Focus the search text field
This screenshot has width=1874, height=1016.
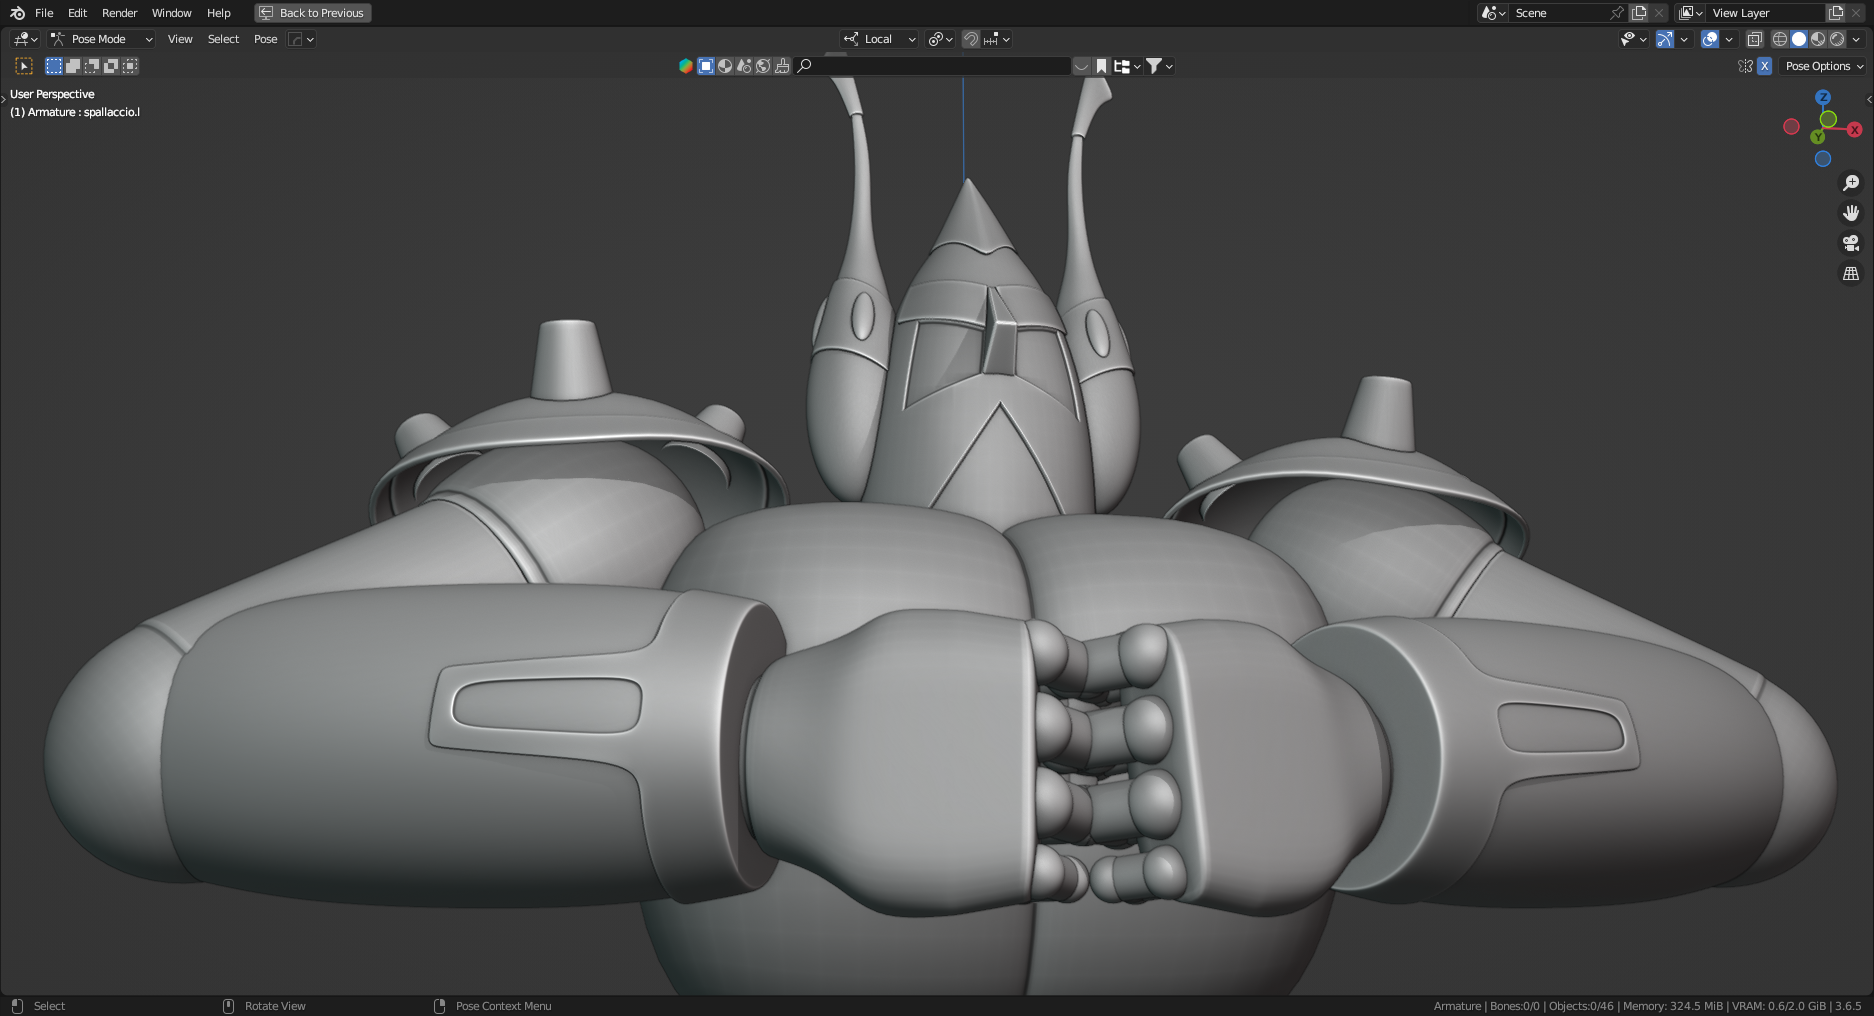tap(932, 66)
